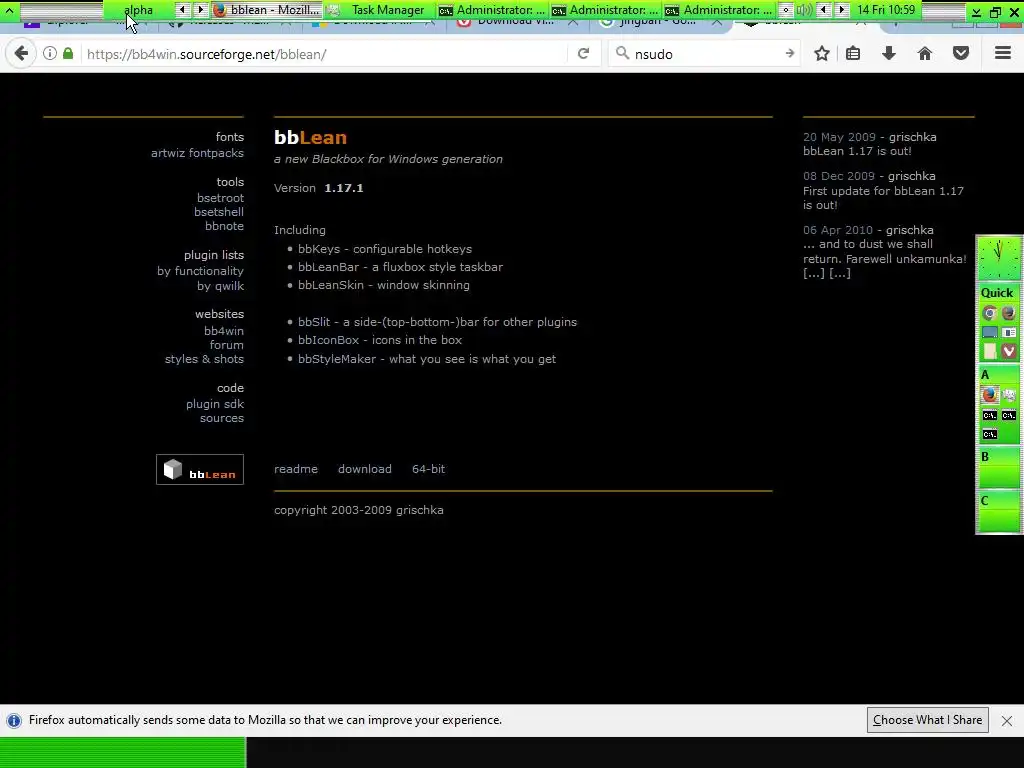Open the plugin sdk link
The image size is (1024, 768).
click(214, 404)
